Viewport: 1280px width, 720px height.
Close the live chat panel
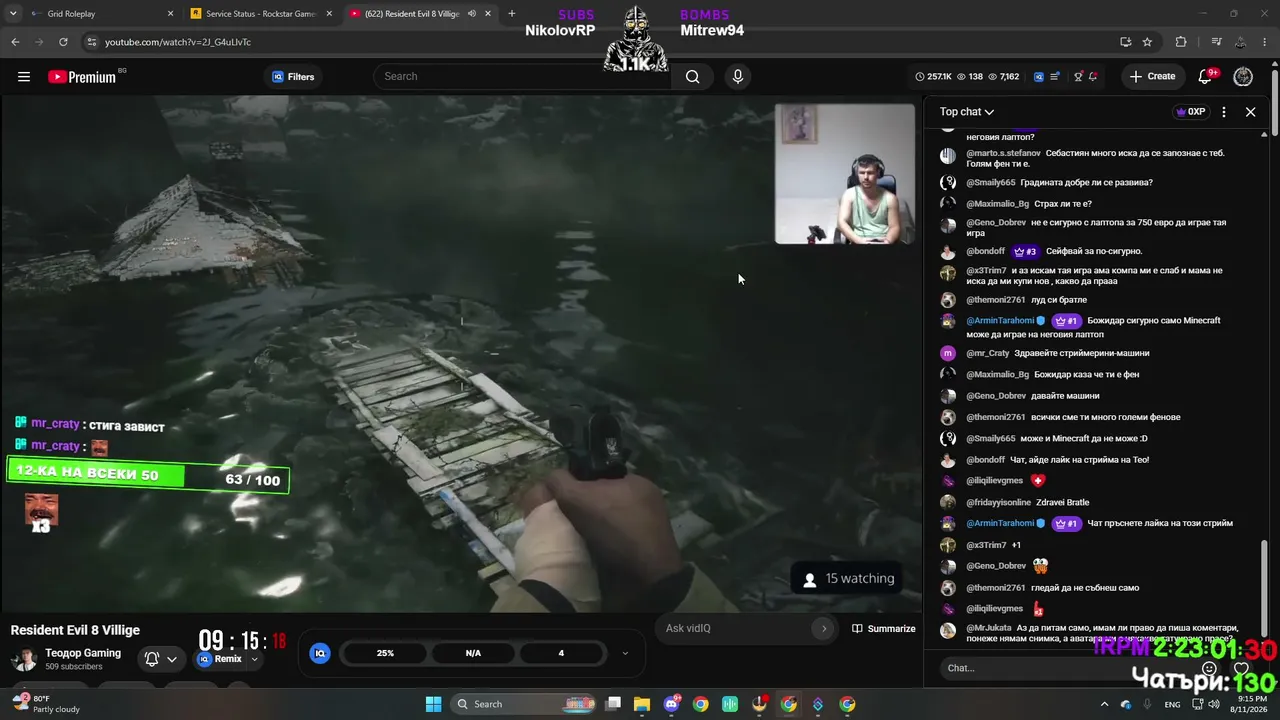1250,112
